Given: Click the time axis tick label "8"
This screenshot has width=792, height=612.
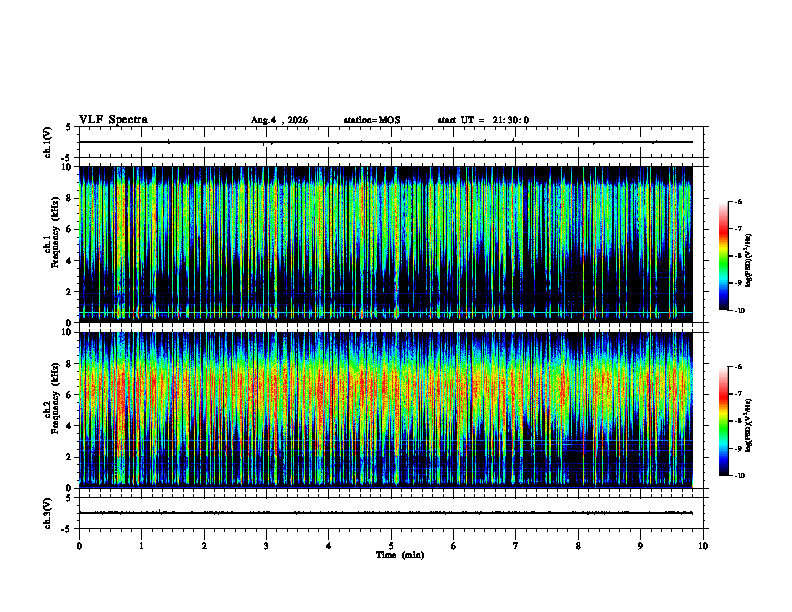Looking at the screenshot, I should click(x=578, y=546).
